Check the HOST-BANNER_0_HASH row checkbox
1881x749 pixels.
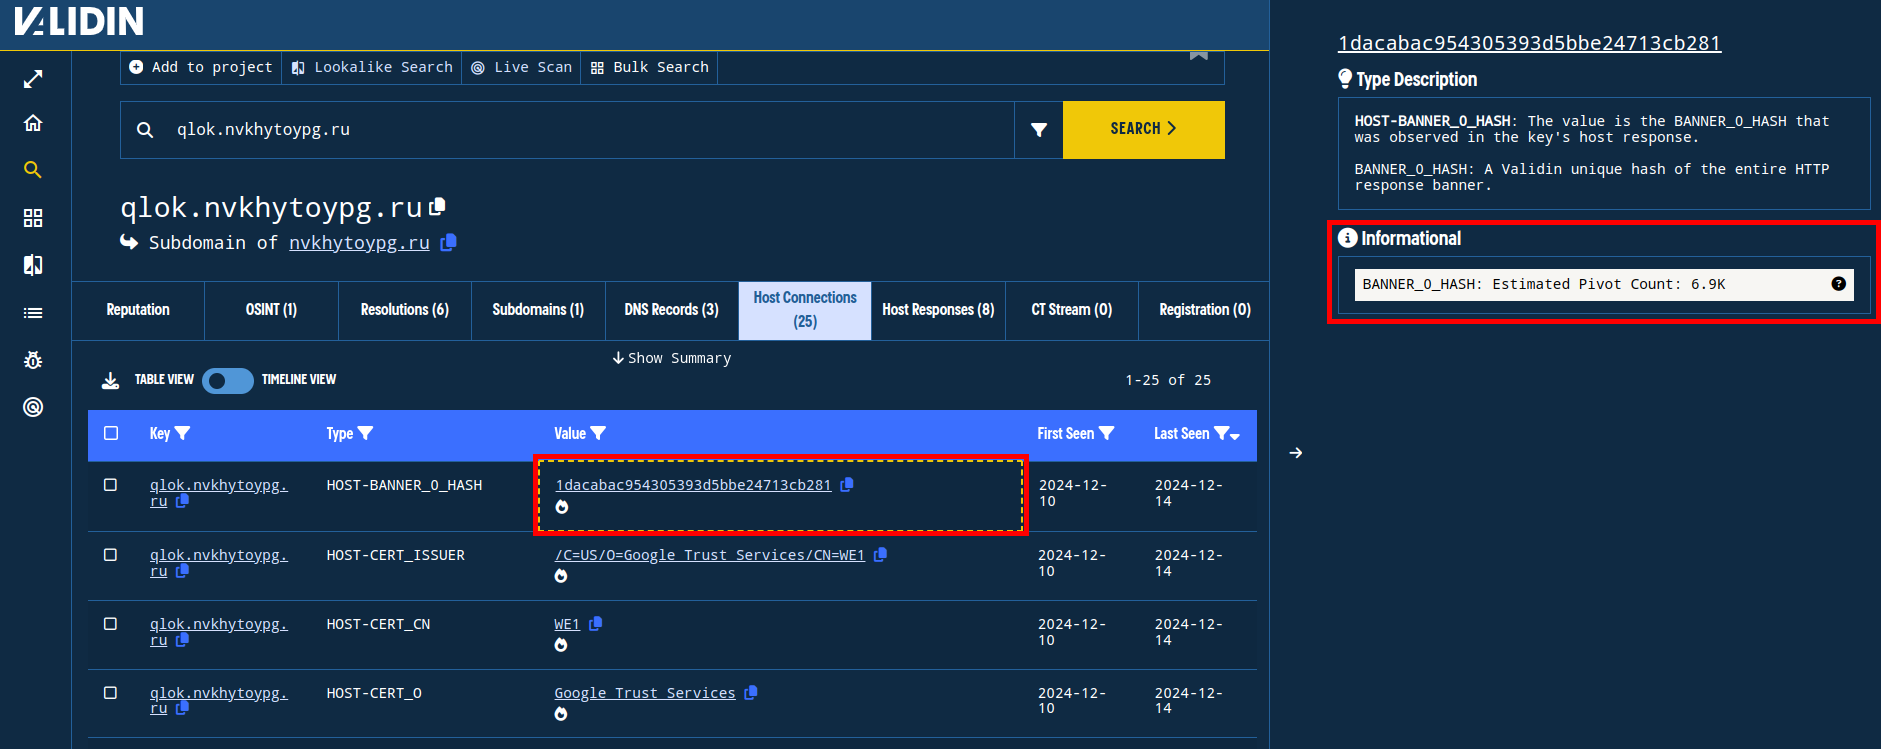coord(111,485)
